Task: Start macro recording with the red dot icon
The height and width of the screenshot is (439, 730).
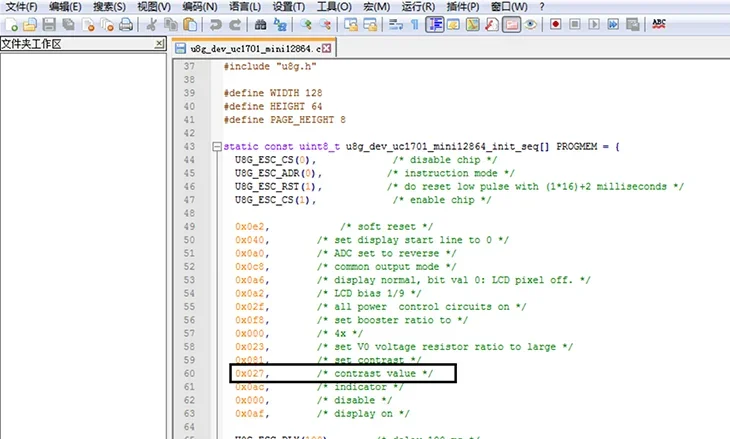Action: 555,24
